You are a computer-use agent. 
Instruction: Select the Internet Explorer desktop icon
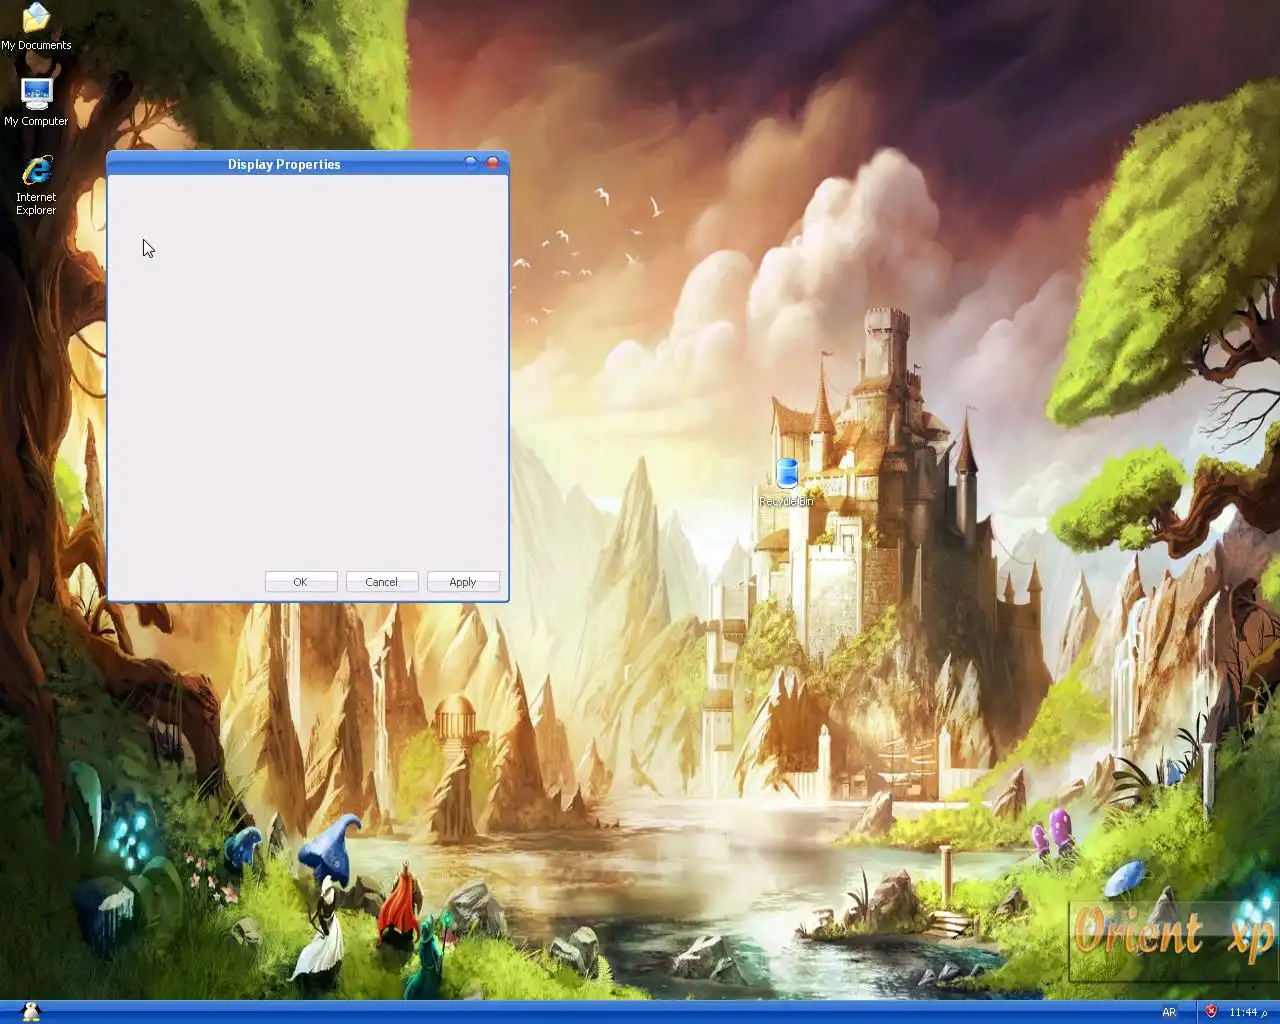click(x=36, y=186)
